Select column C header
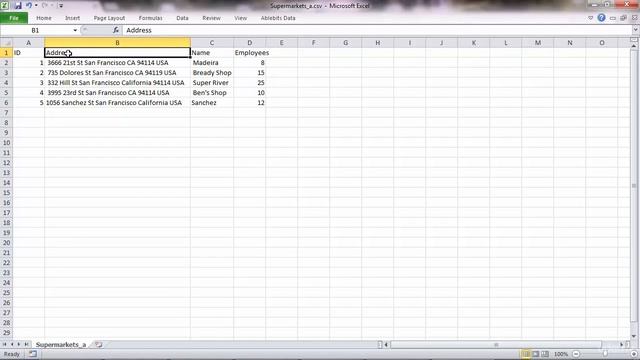Image resolution: width=640 pixels, height=360 pixels. 212,42
